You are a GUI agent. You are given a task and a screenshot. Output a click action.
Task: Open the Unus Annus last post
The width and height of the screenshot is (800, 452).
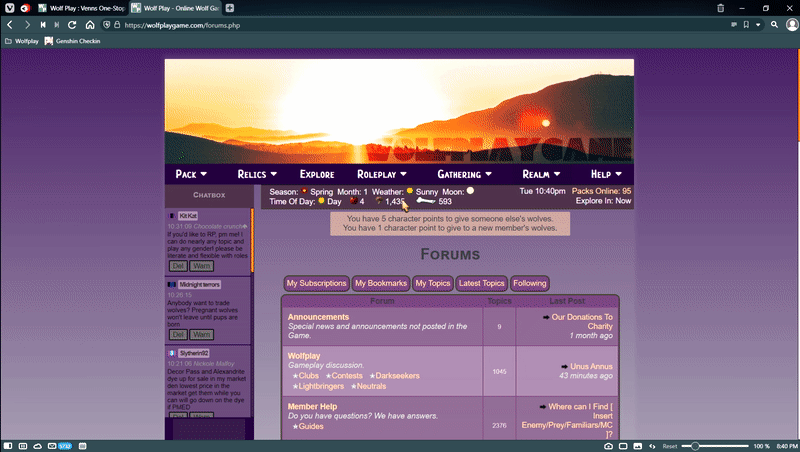tap(591, 366)
